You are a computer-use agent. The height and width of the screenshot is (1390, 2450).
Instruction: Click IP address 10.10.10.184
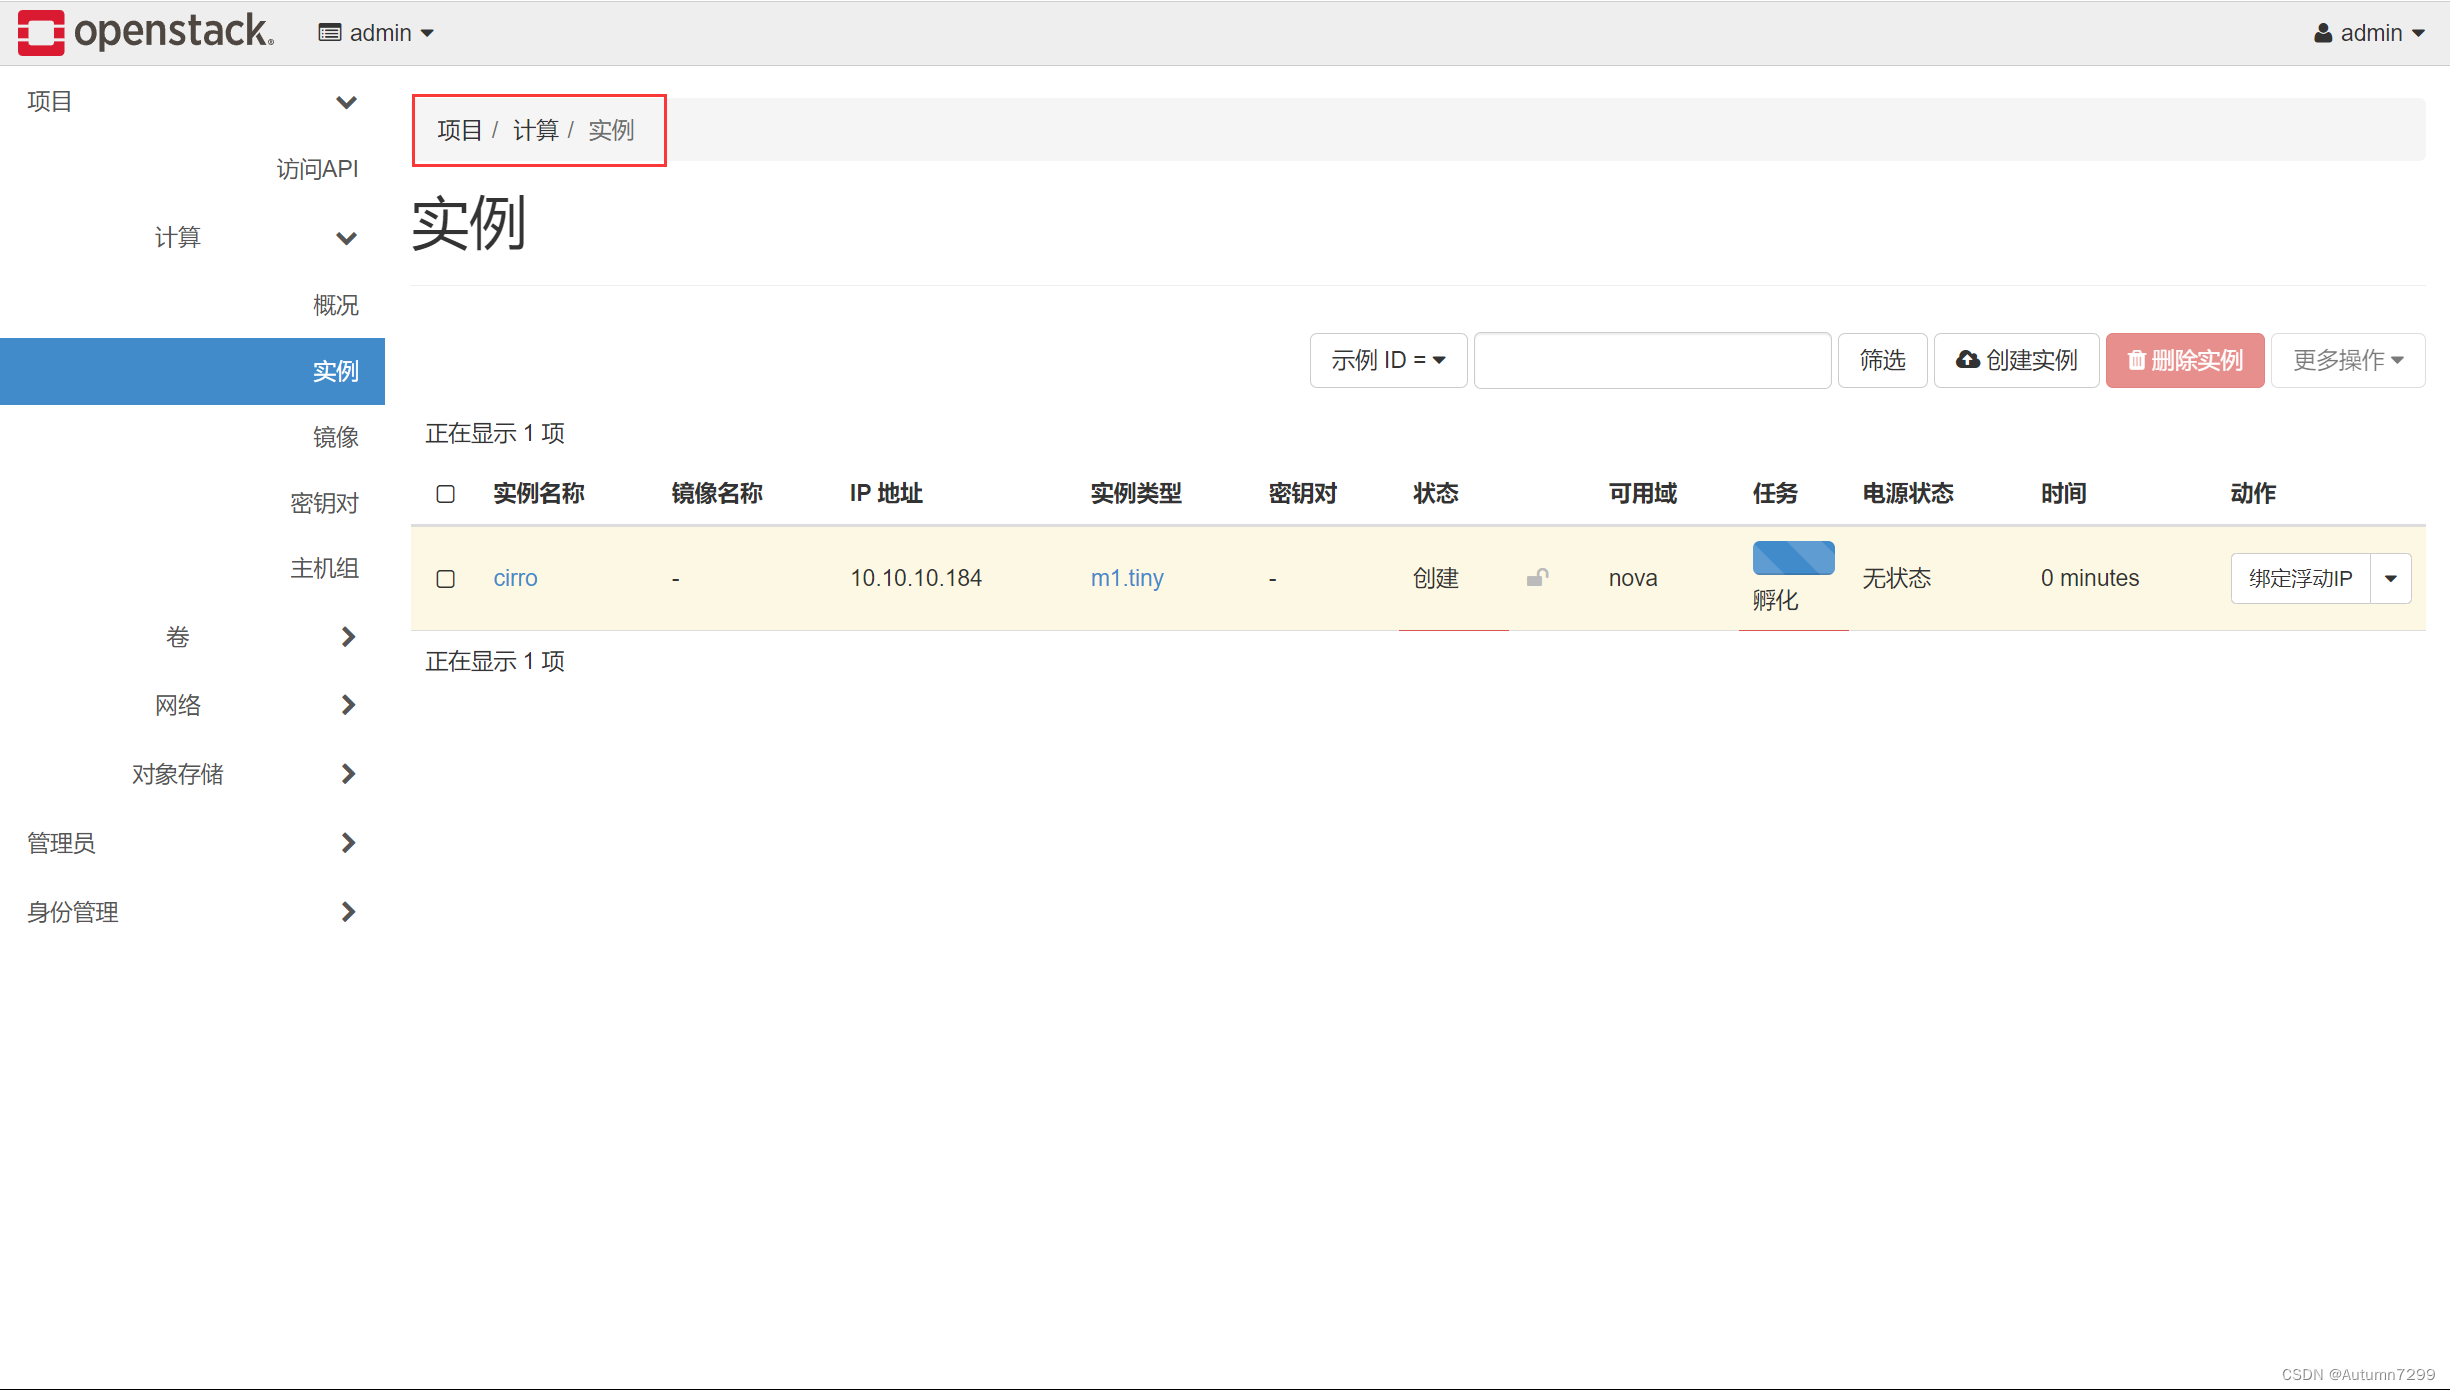tap(916, 578)
